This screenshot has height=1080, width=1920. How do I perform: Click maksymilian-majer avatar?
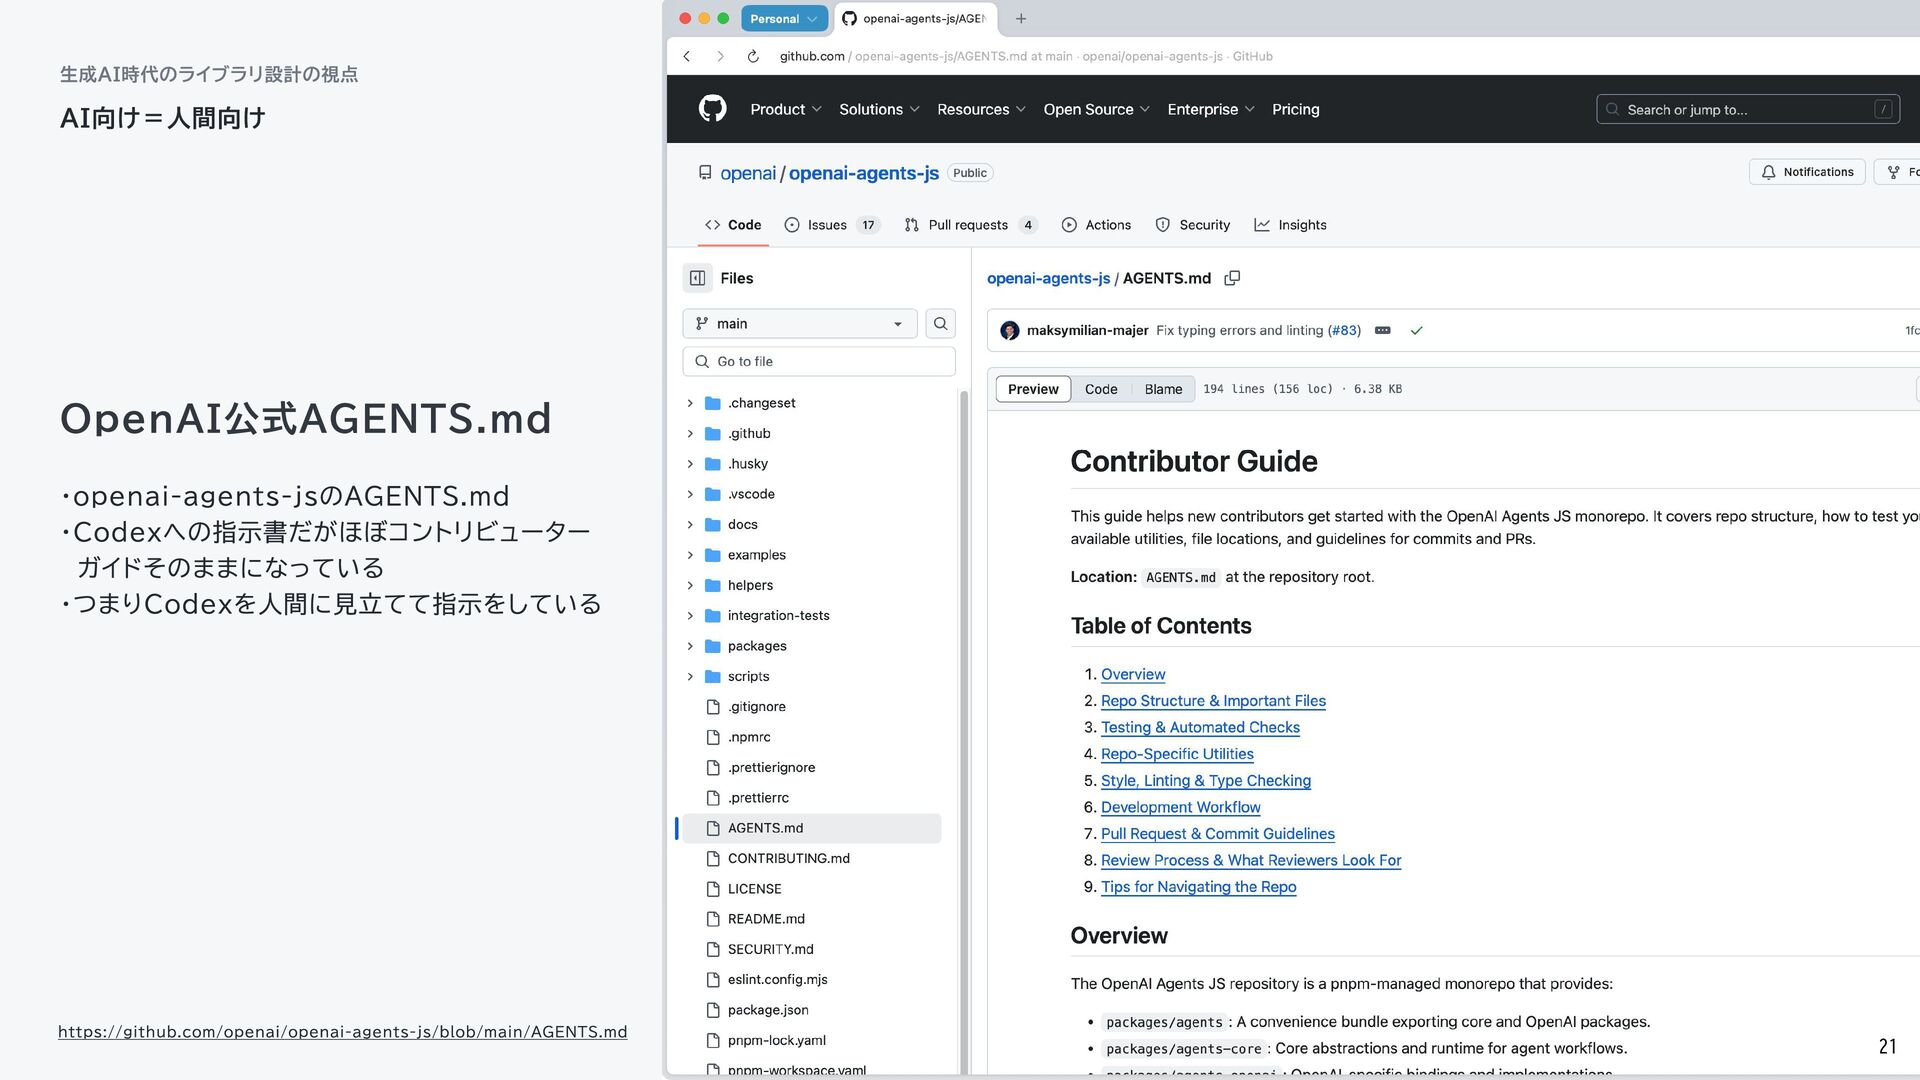point(1009,330)
